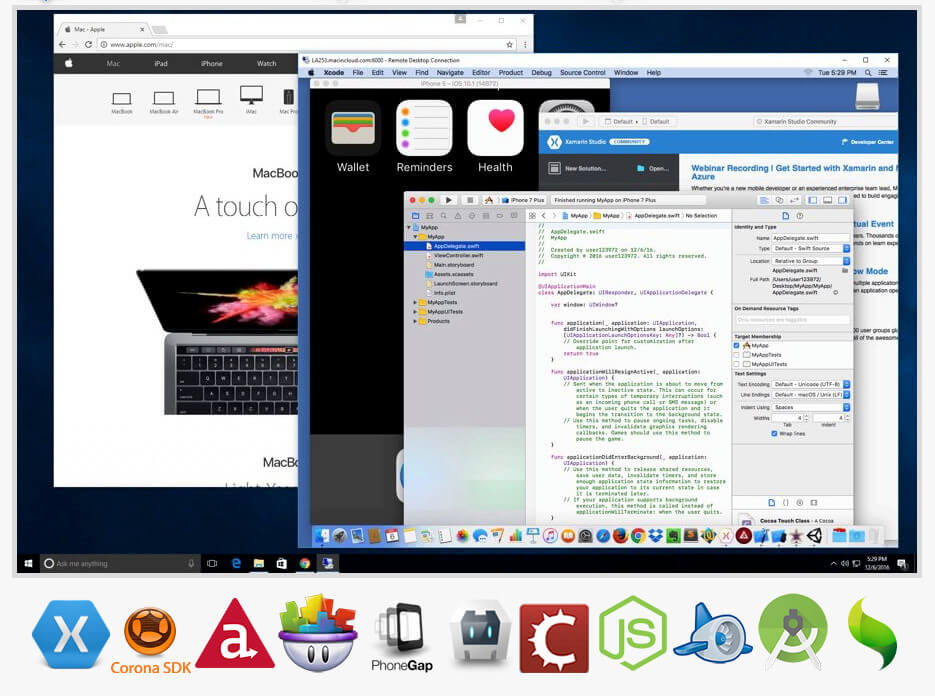935x696 pixels.
Task: Show the standard editor in the Xcode toolbar
Action: tap(764, 200)
